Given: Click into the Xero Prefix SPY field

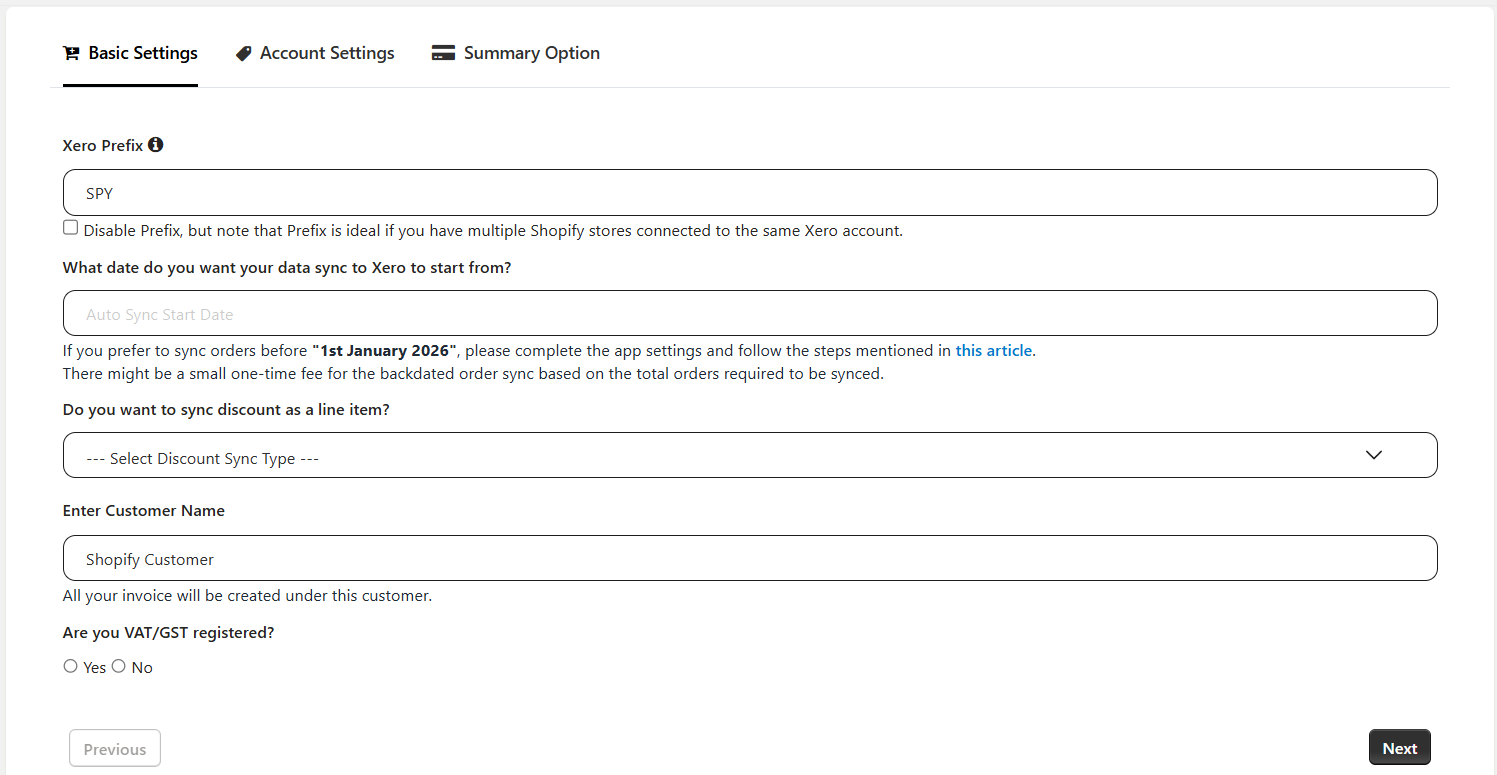Looking at the screenshot, I should coord(750,193).
